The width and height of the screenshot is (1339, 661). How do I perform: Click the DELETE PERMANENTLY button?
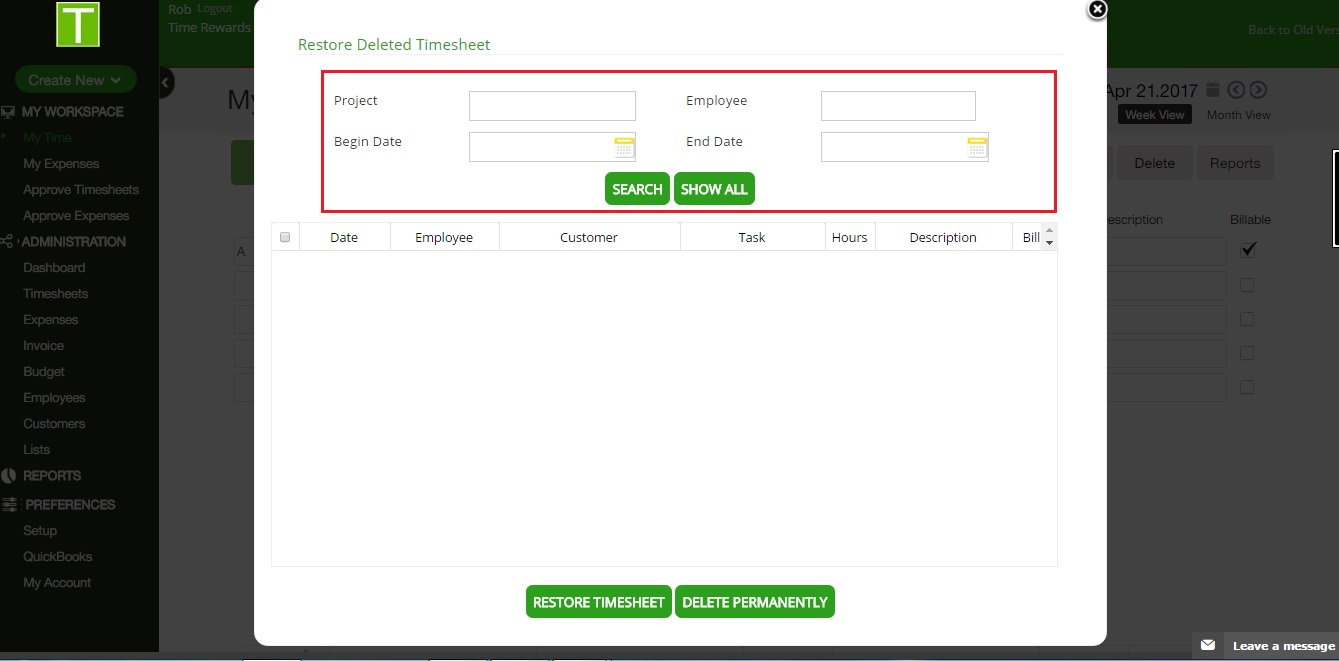tap(754, 602)
